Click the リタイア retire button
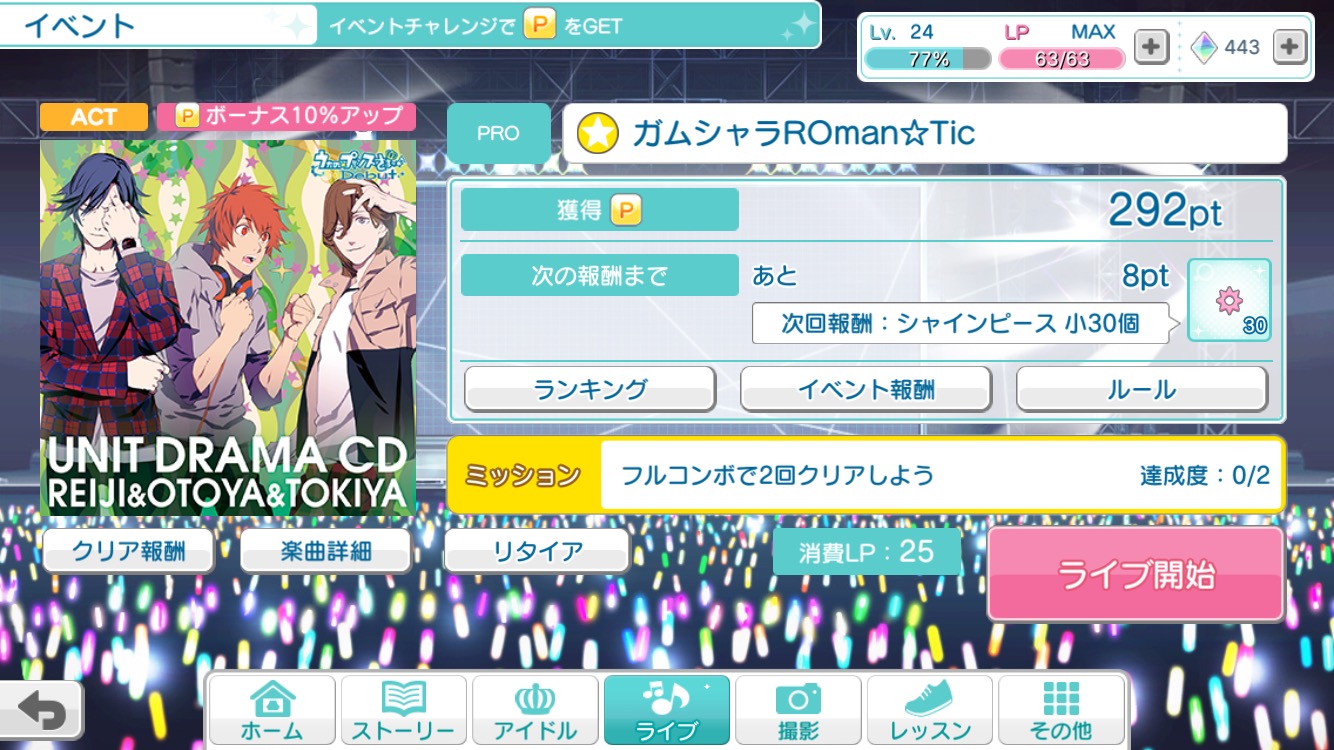The image size is (1334, 750). click(x=537, y=551)
